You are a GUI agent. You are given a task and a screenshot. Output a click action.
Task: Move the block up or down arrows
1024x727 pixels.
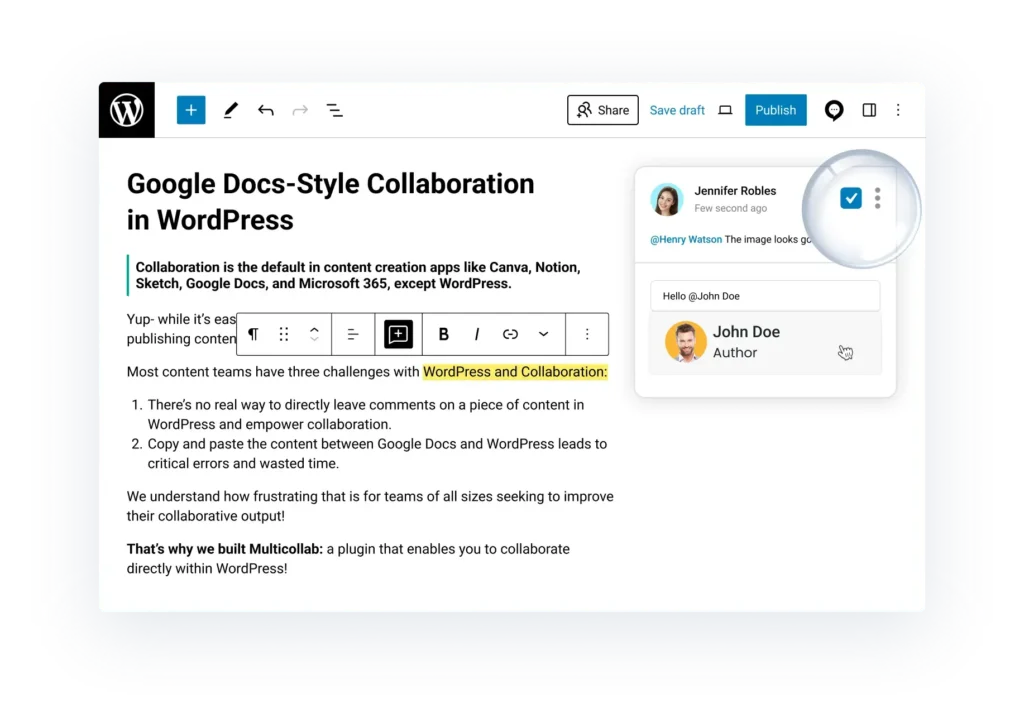[314, 334]
